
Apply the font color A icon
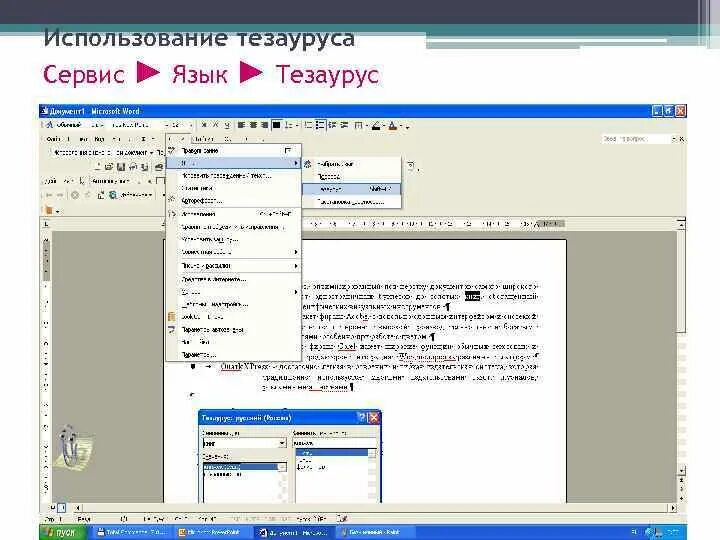point(393,125)
